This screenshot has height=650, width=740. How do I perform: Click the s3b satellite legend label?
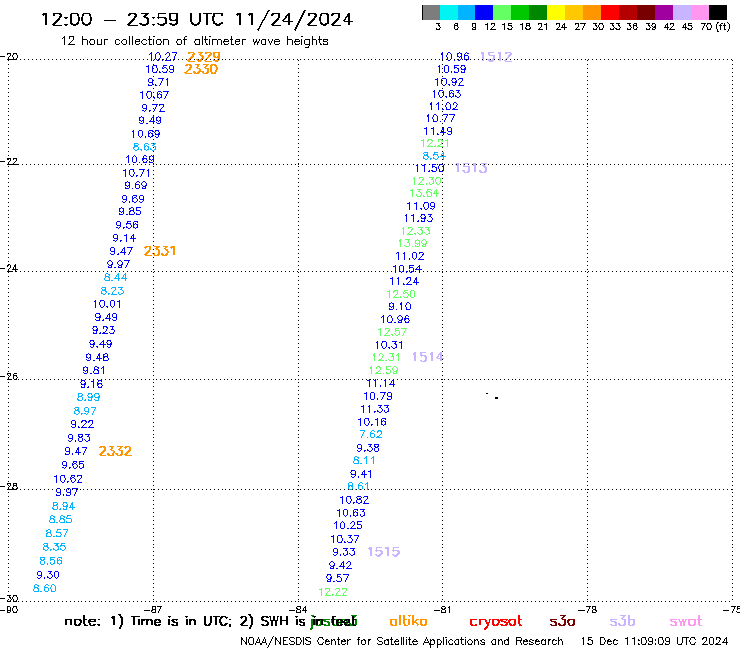pos(622,621)
